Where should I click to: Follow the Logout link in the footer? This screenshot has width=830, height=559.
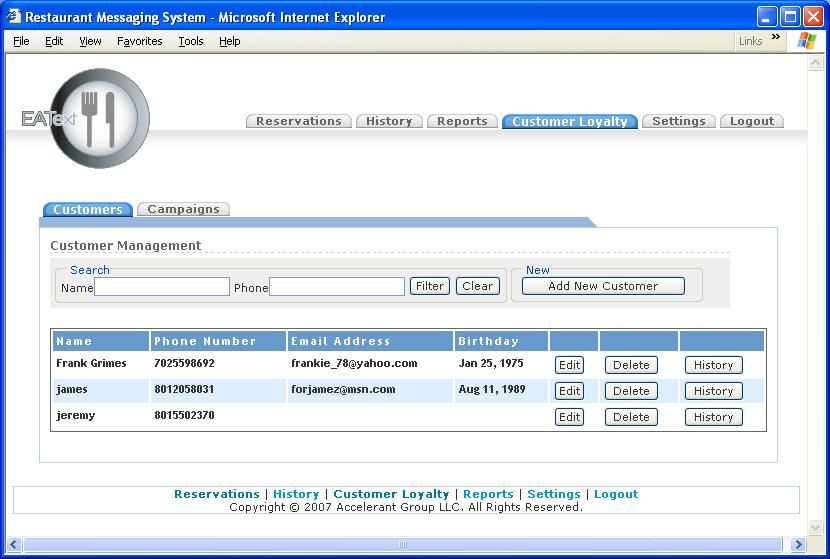click(x=615, y=494)
